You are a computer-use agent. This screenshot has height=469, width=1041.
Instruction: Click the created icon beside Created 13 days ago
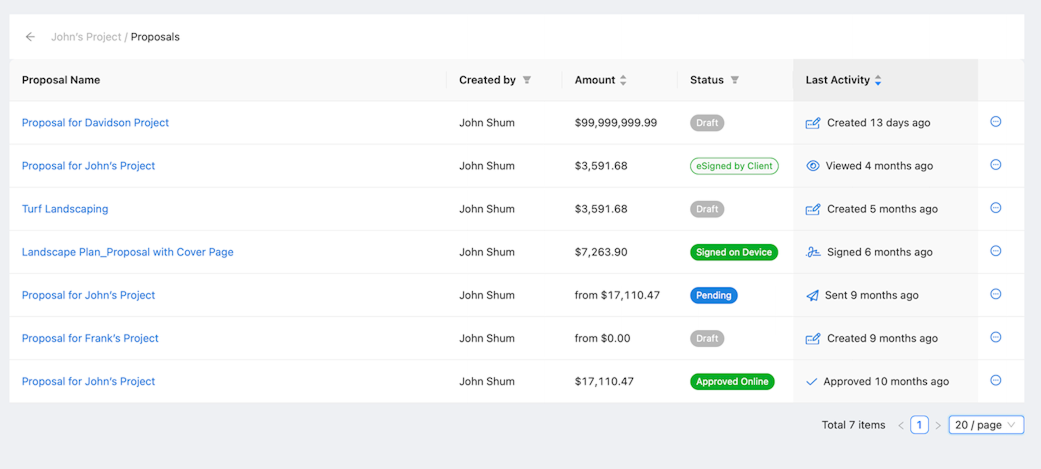[813, 123]
